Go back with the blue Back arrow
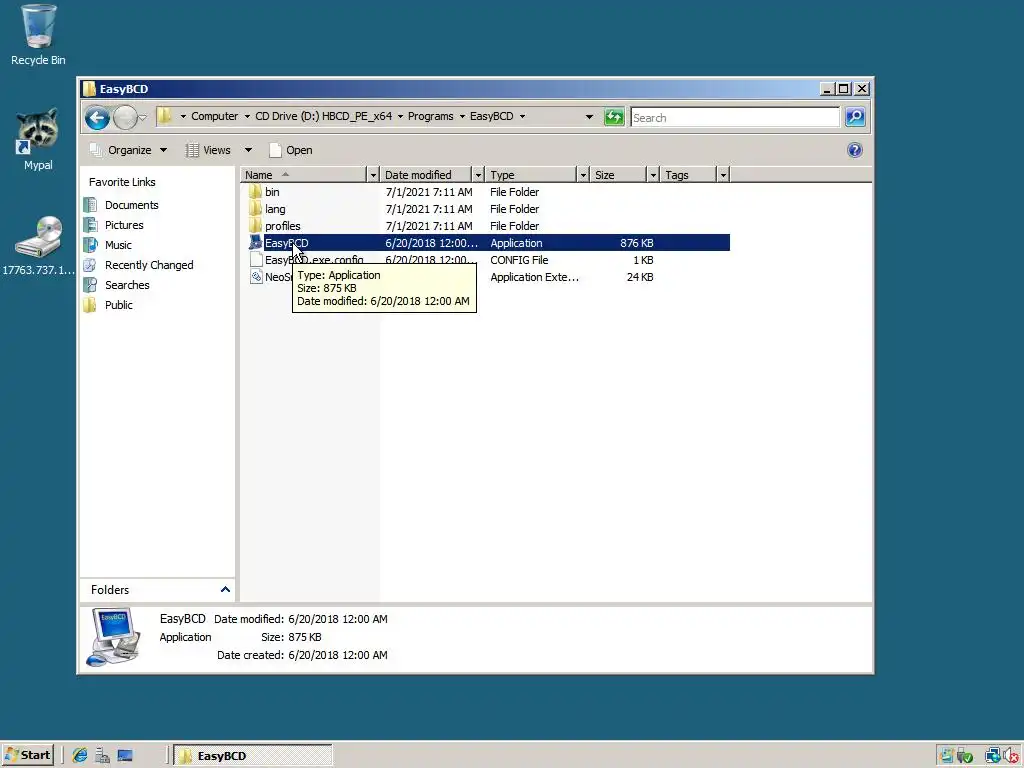 [97, 118]
